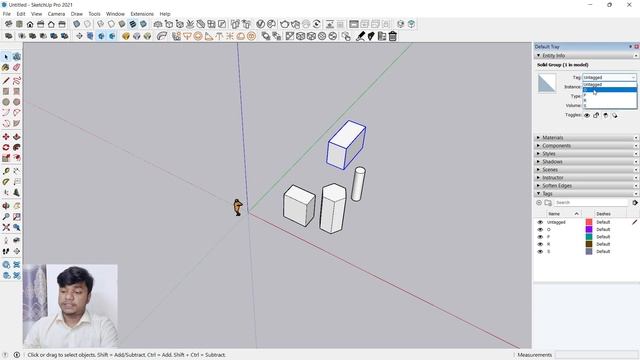The width and height of the screenshot is (640, 360).
Task: Expand the Soften Edges panel
Action: tap(538, 186)
